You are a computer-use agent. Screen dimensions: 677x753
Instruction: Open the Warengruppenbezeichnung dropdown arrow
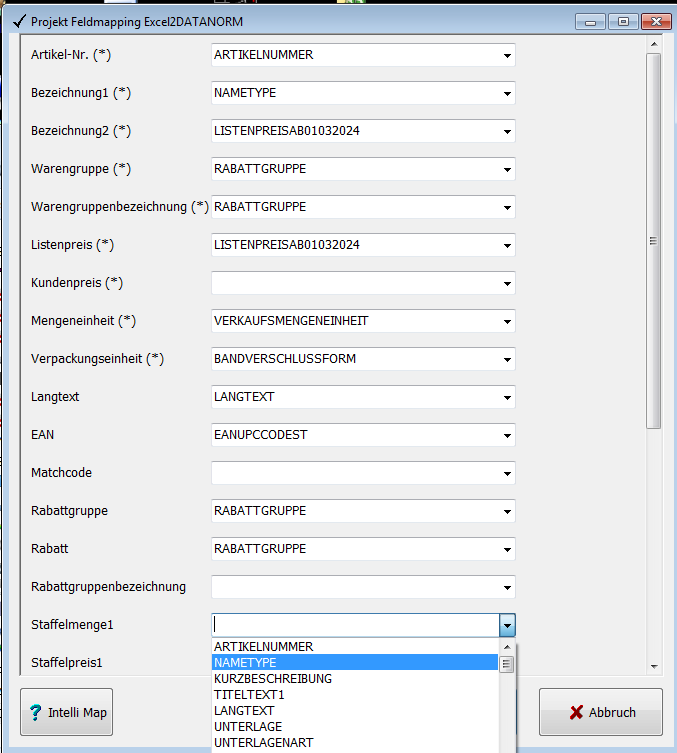507,207
